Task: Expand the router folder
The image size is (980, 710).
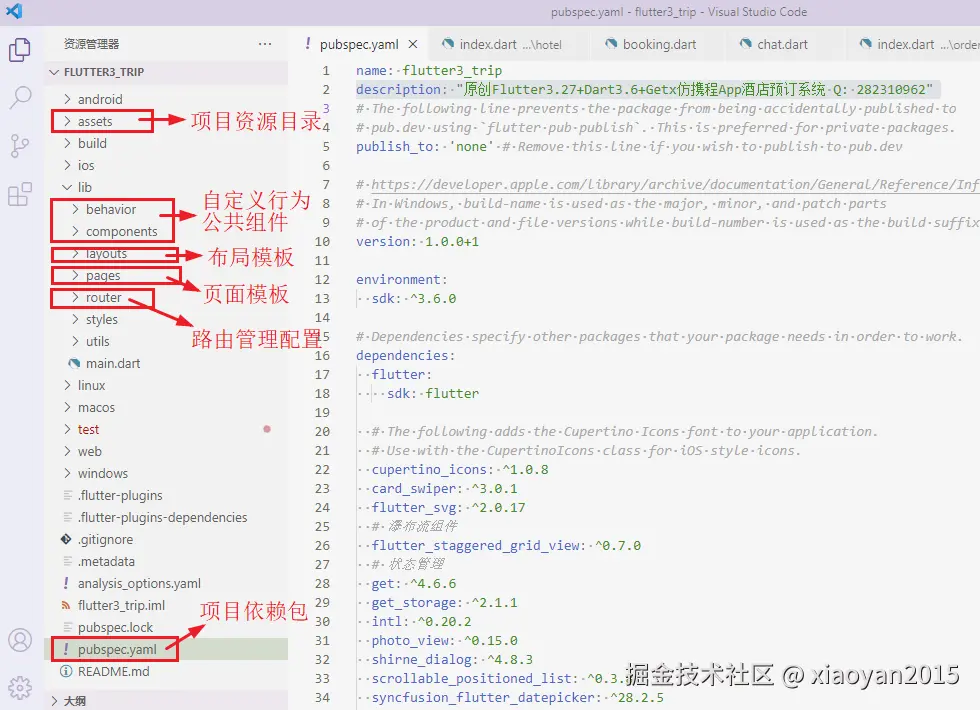Action: coord(76,297)
